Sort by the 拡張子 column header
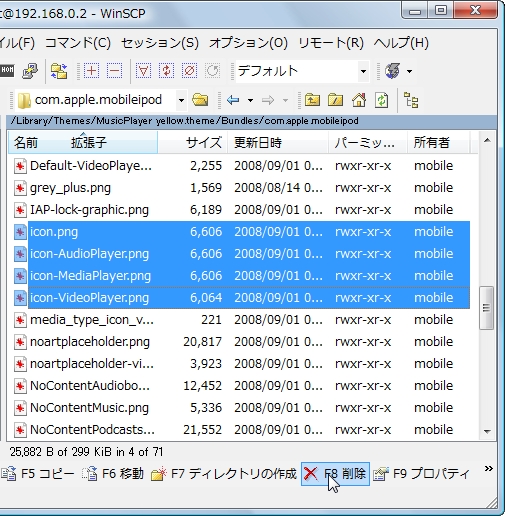This screenshot has height=516, width=505. point(89,143)
